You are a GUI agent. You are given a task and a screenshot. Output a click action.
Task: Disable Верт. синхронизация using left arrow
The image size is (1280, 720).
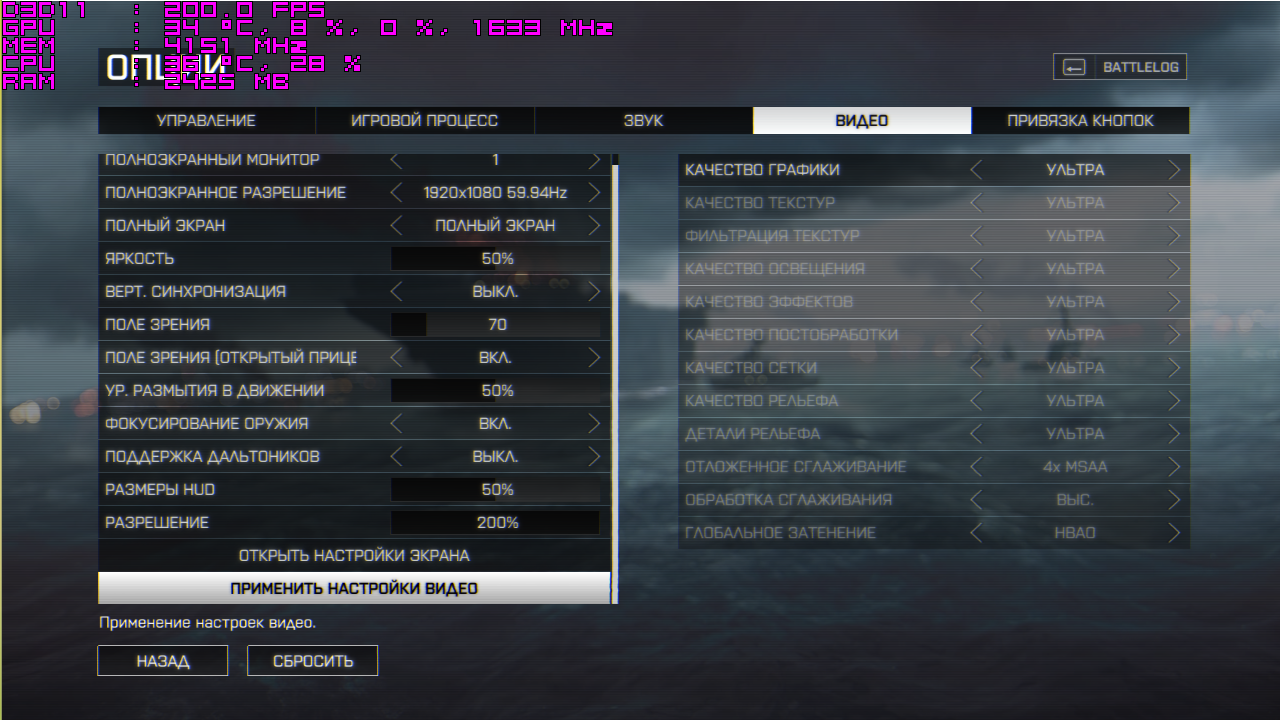(396, 292)
